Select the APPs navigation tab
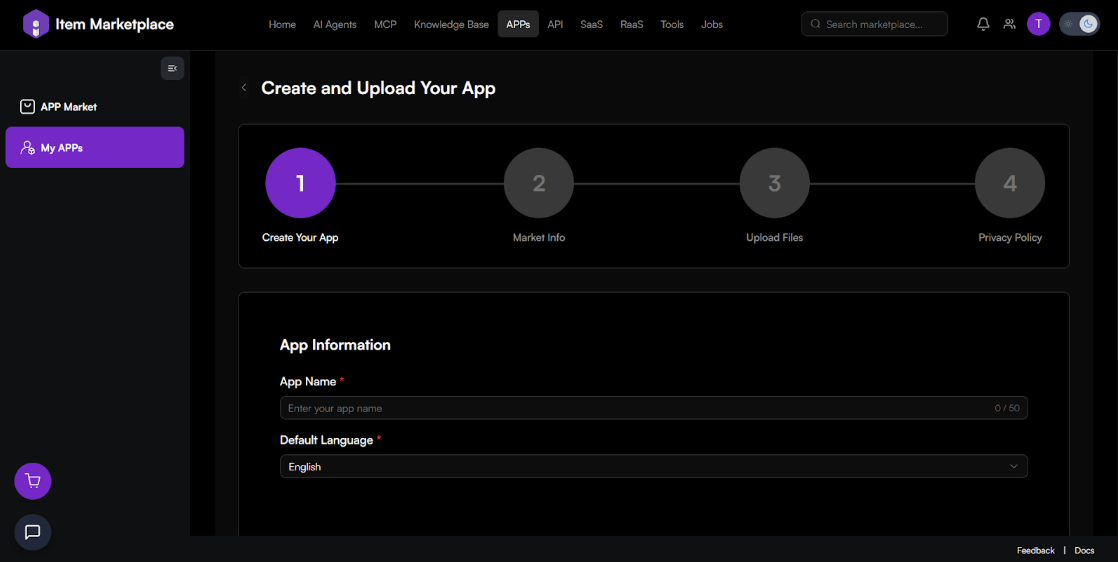This screenshot has height=562, width=1118. click(518, 24)
